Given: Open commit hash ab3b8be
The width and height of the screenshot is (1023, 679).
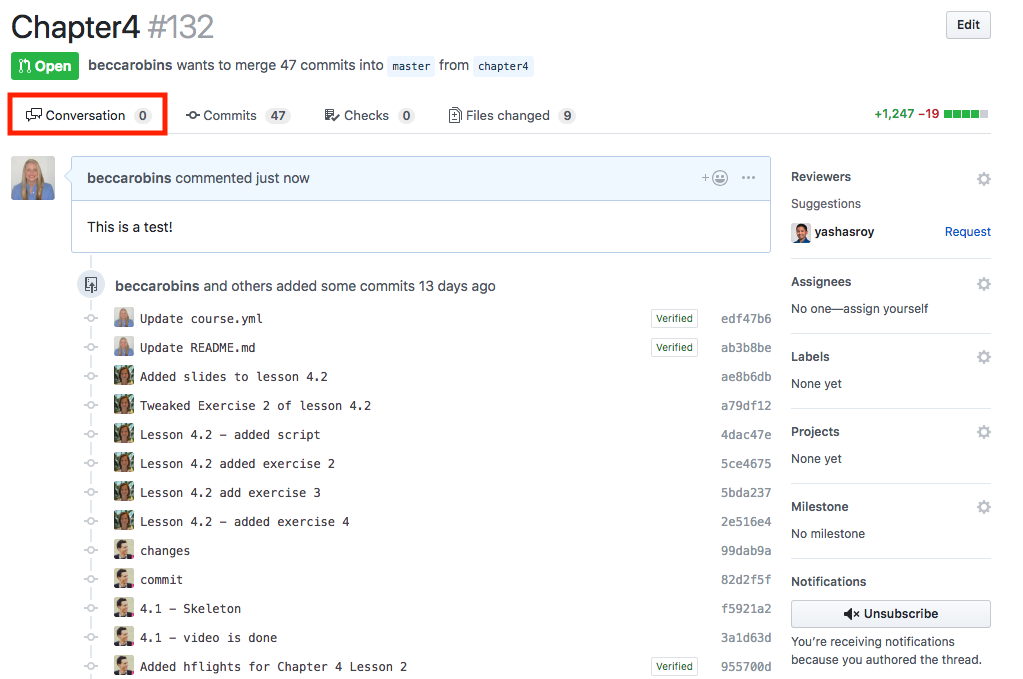Looking at the screenshot, I should click(746, 348).
